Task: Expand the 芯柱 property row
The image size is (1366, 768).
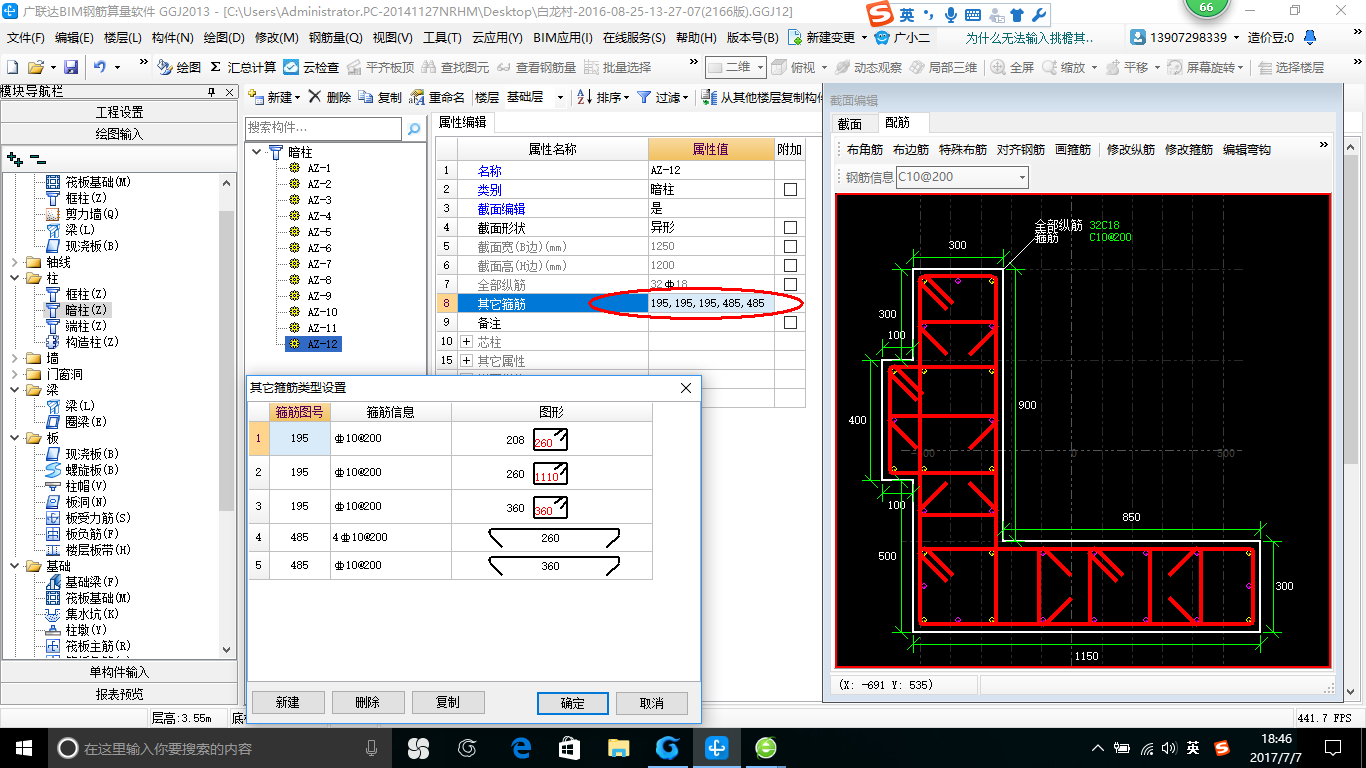Action: (x=466, y=342)
